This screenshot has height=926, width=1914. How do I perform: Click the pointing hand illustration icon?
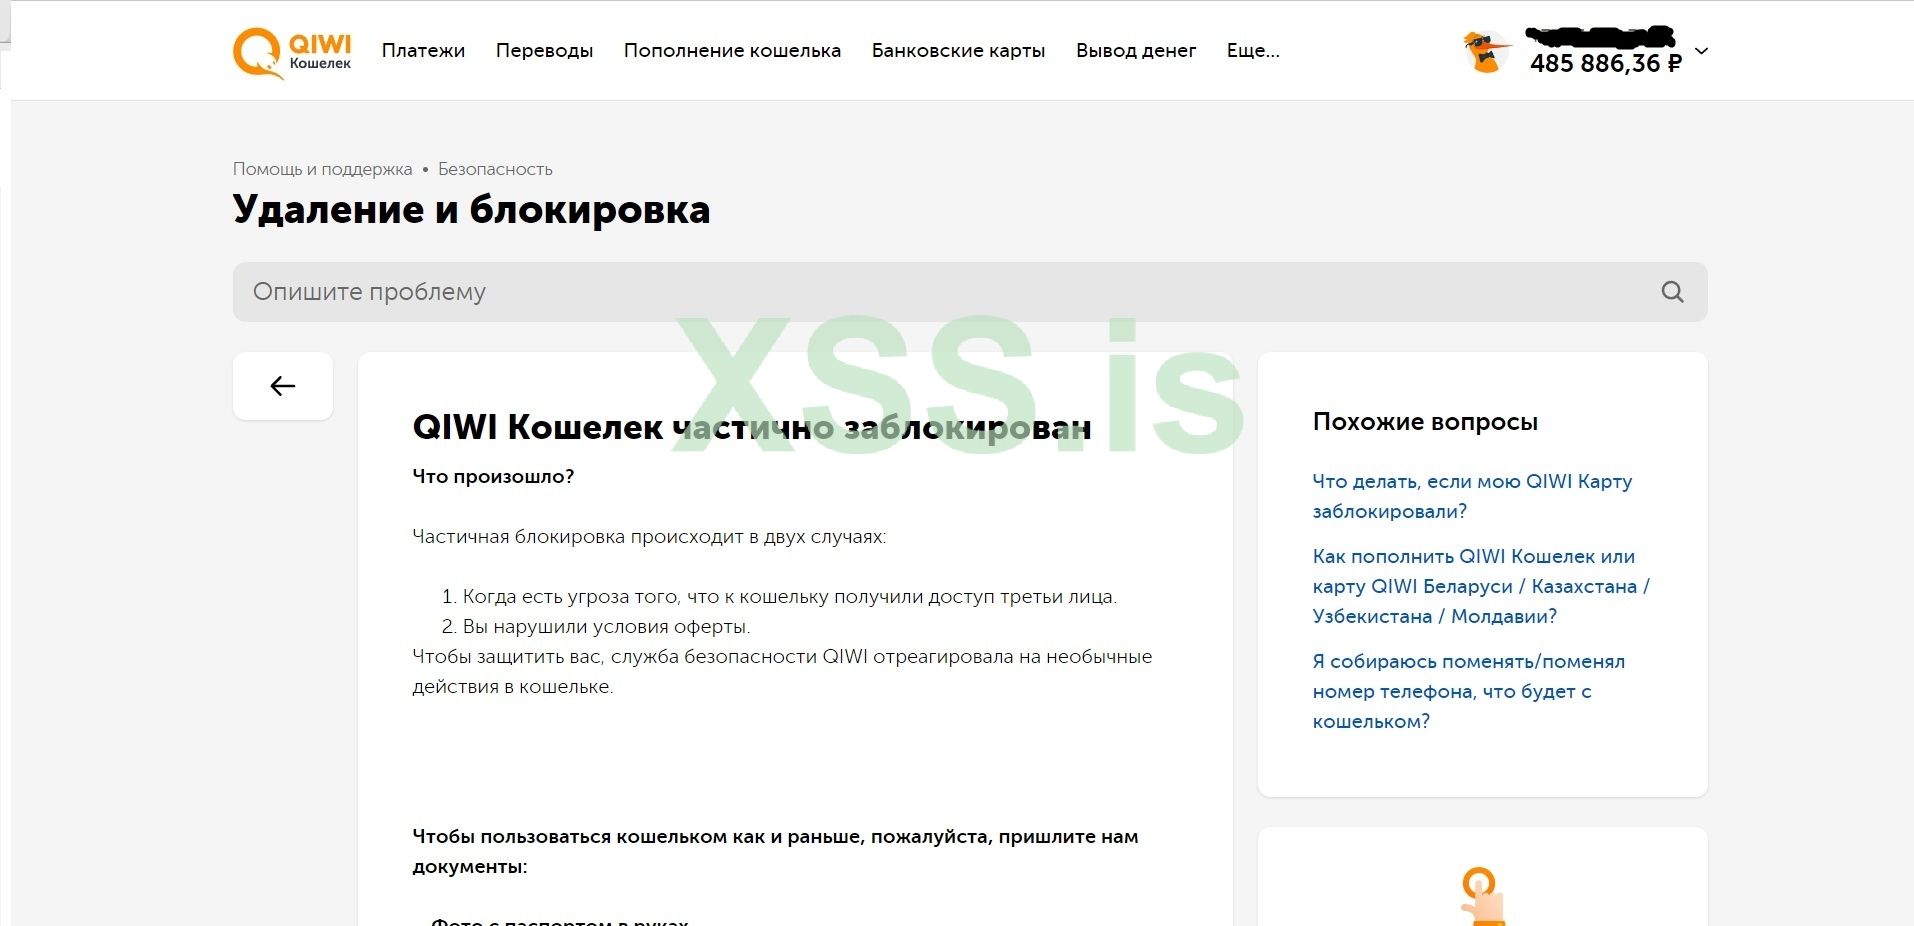pos(1482,896)
